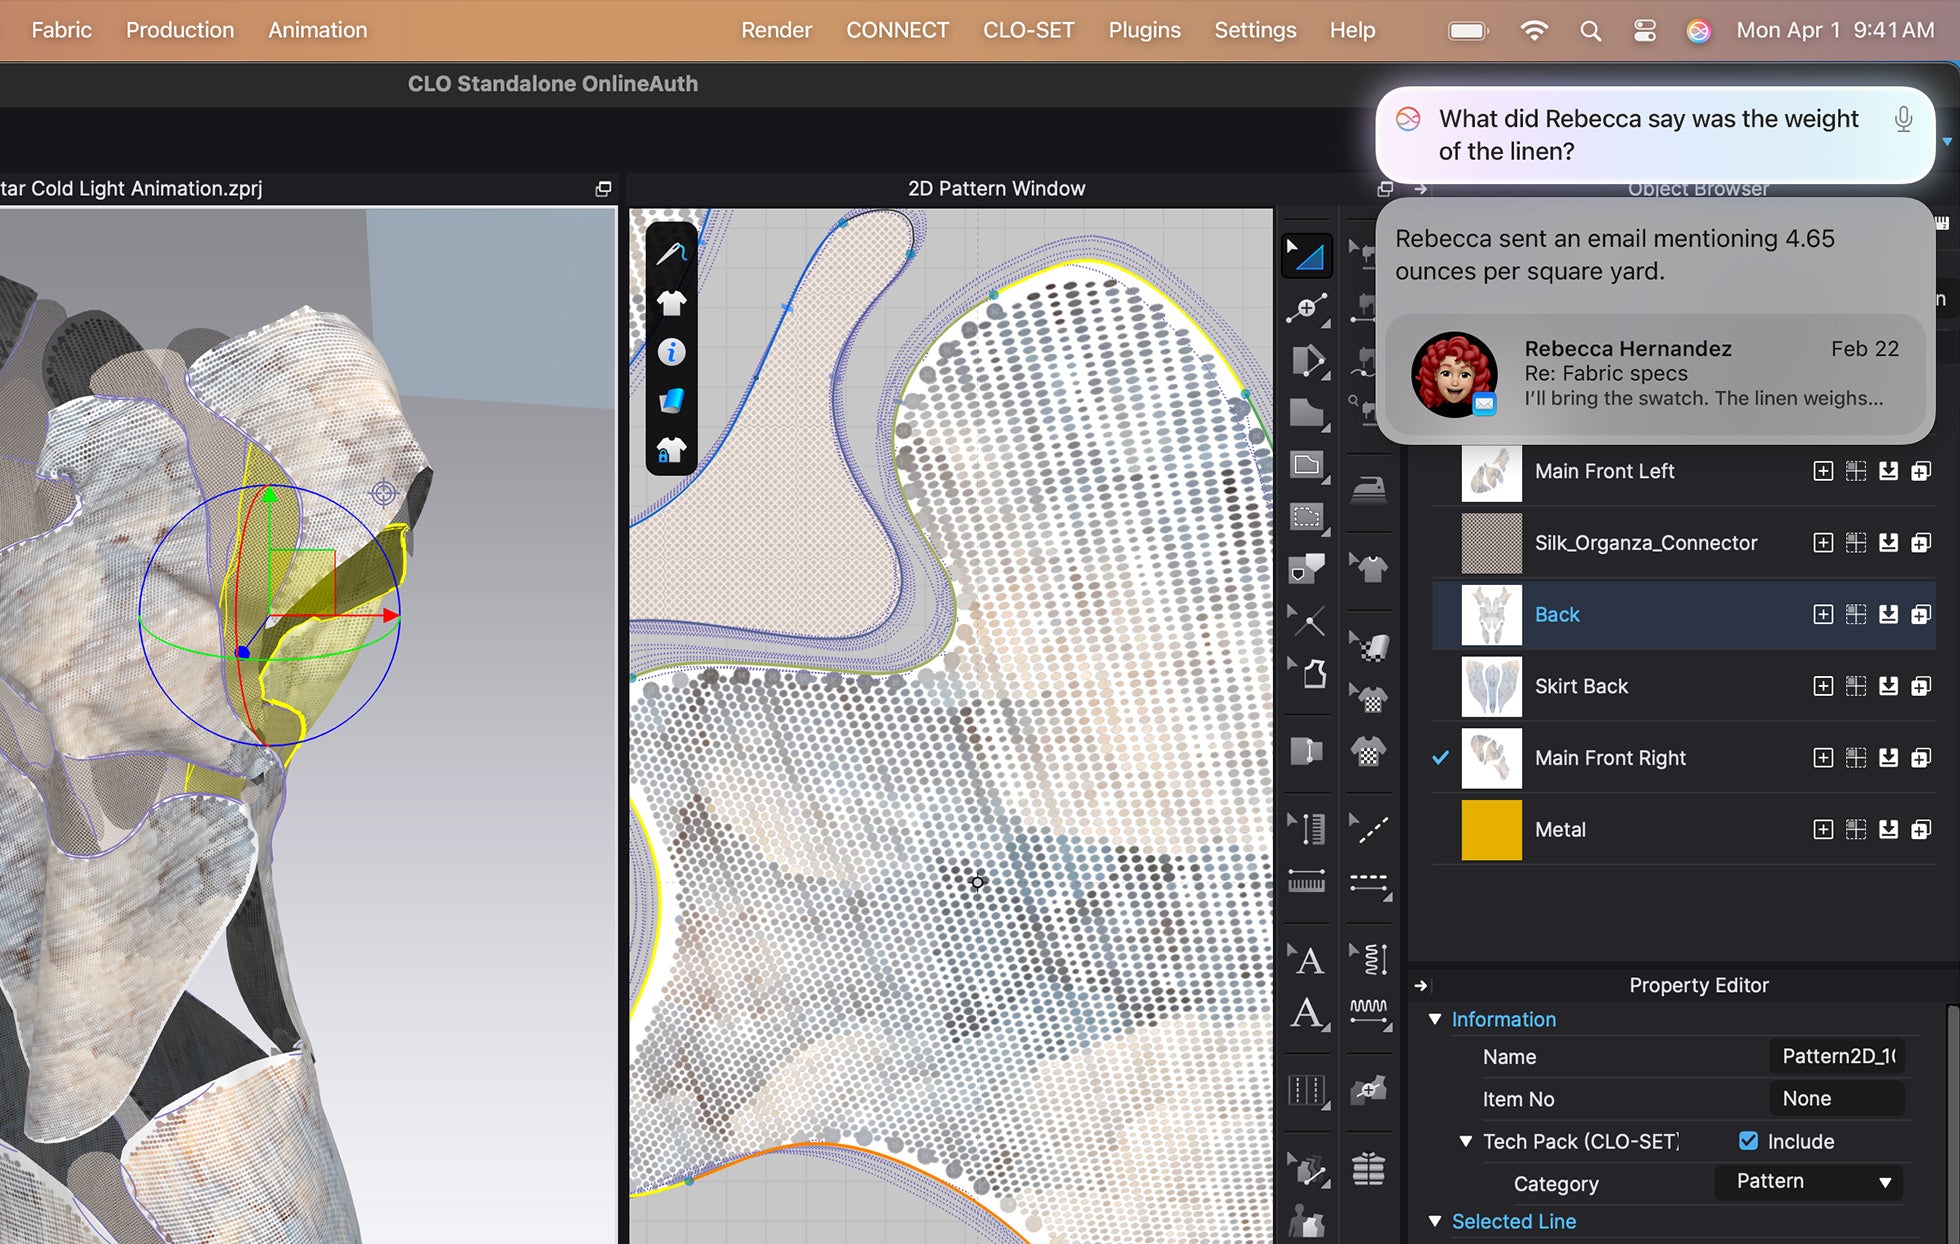Toggle the checkmark on Main Front Right

pos(1440,758)
